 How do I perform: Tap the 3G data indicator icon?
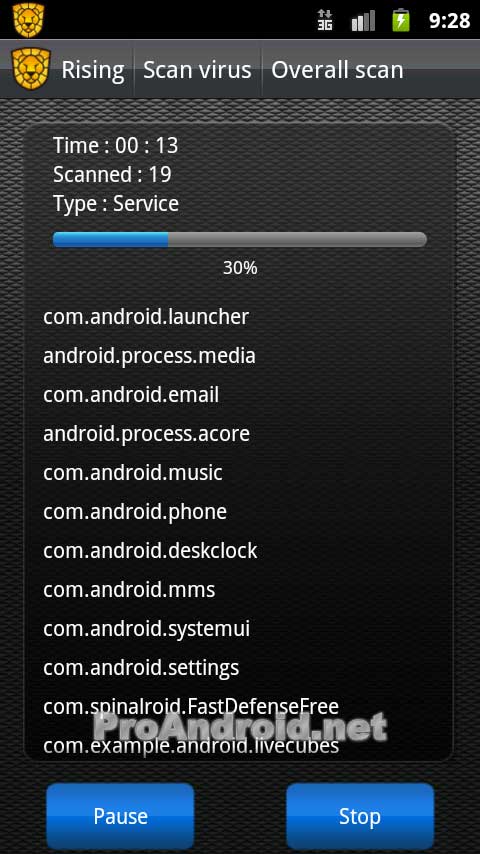click(325, 20)
